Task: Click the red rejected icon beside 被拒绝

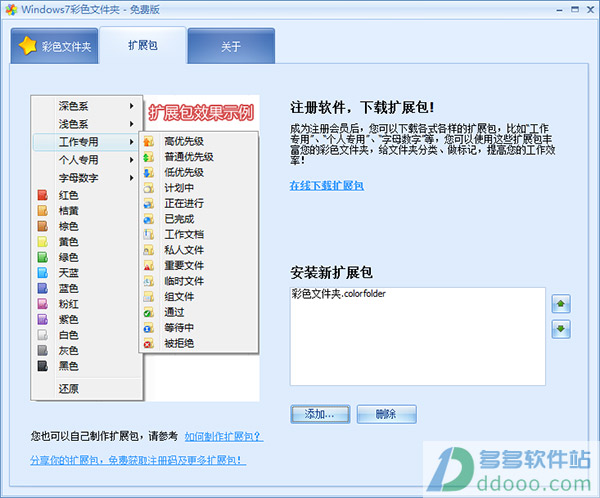Action: (148, 343)
